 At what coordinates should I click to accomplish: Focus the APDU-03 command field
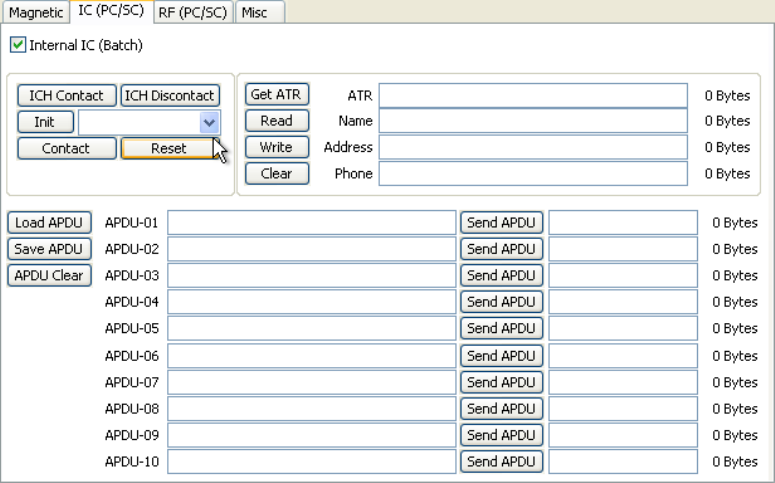click(311, 275)
